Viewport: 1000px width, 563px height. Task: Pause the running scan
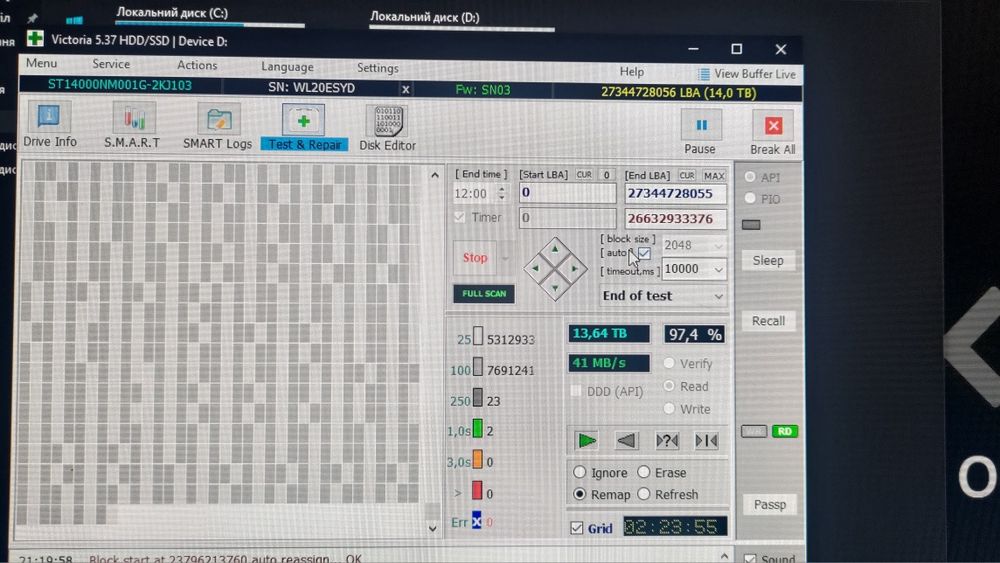coord(700,132)
